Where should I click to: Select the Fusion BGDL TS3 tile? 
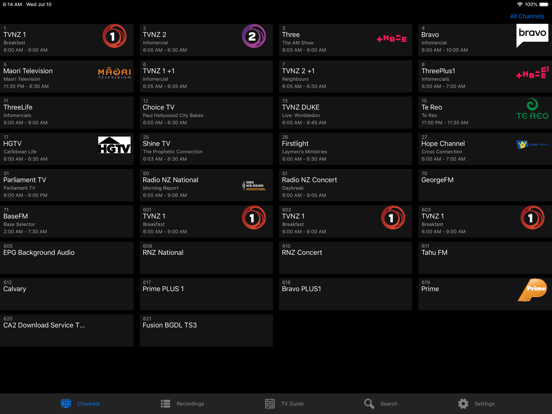click(206, 330)
